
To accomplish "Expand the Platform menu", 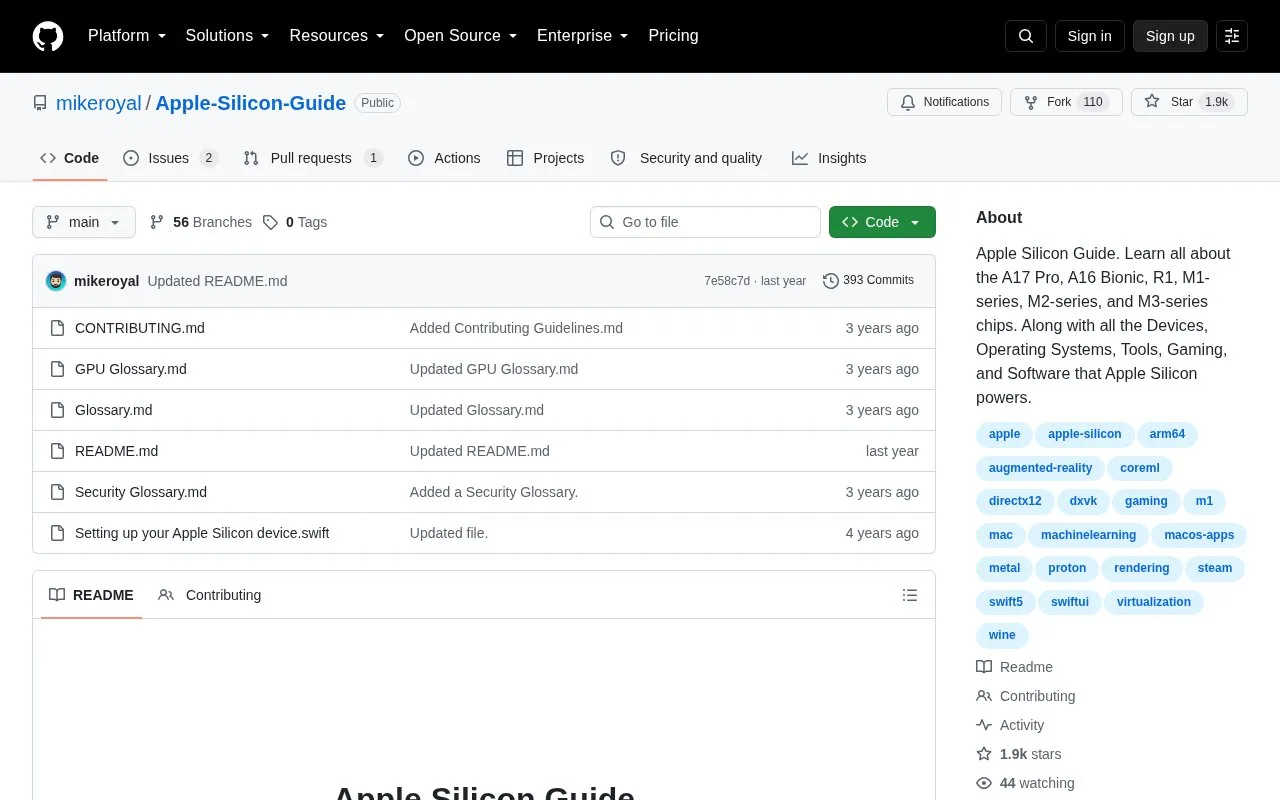I will click(127, 36).
